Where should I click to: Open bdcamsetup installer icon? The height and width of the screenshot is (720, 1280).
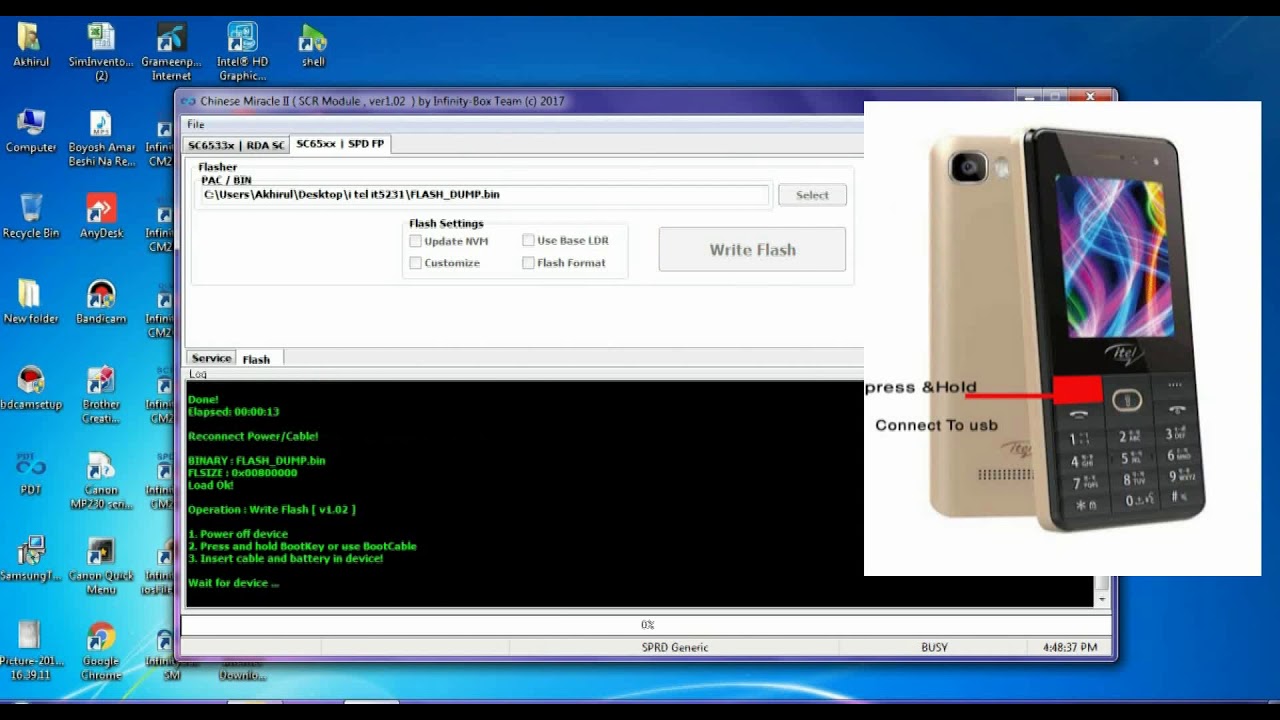[x=31, y=388]
